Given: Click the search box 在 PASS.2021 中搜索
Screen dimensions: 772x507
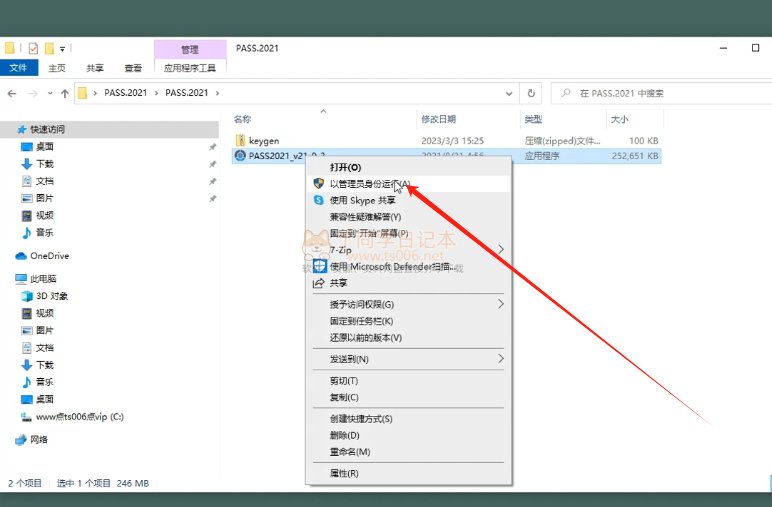Looking at the screenshot, I should (661, 93).
